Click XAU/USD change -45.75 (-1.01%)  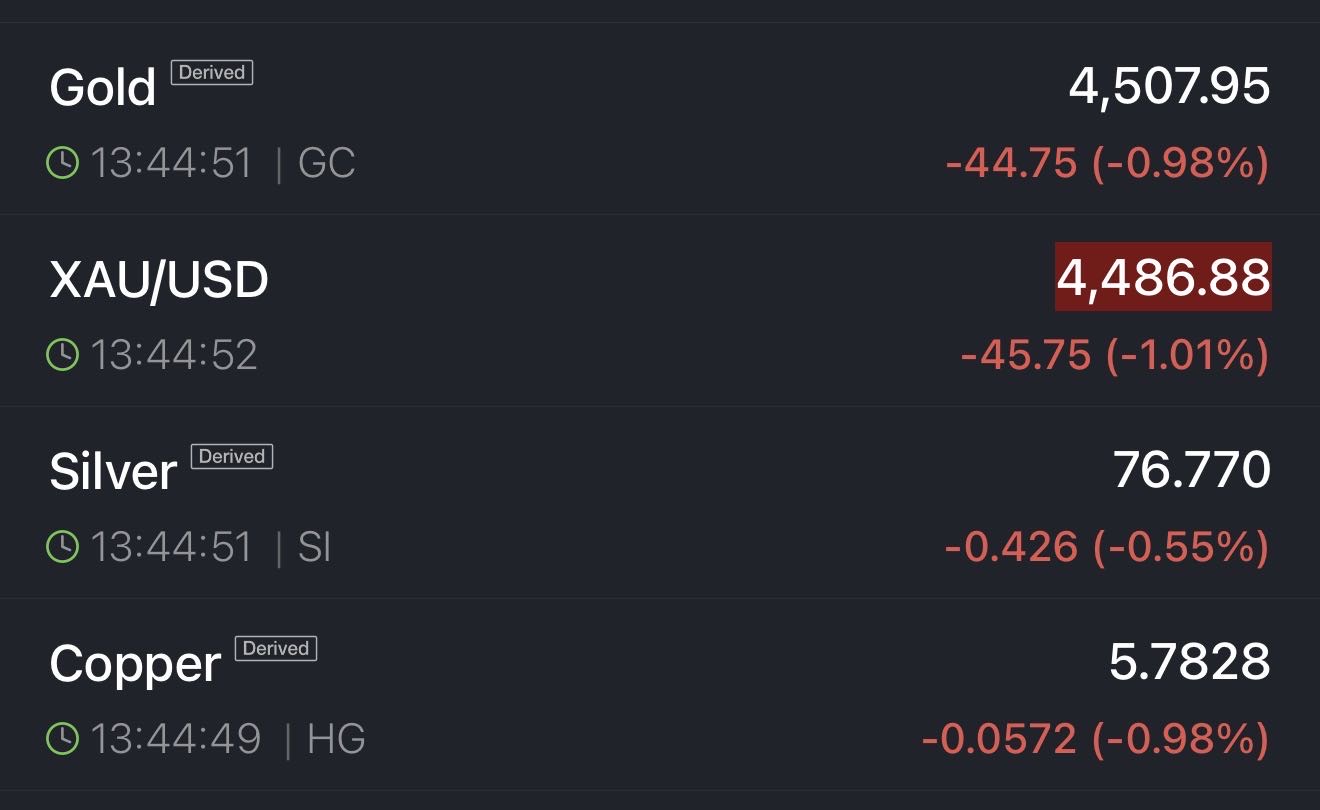[x=1114, y=355]
